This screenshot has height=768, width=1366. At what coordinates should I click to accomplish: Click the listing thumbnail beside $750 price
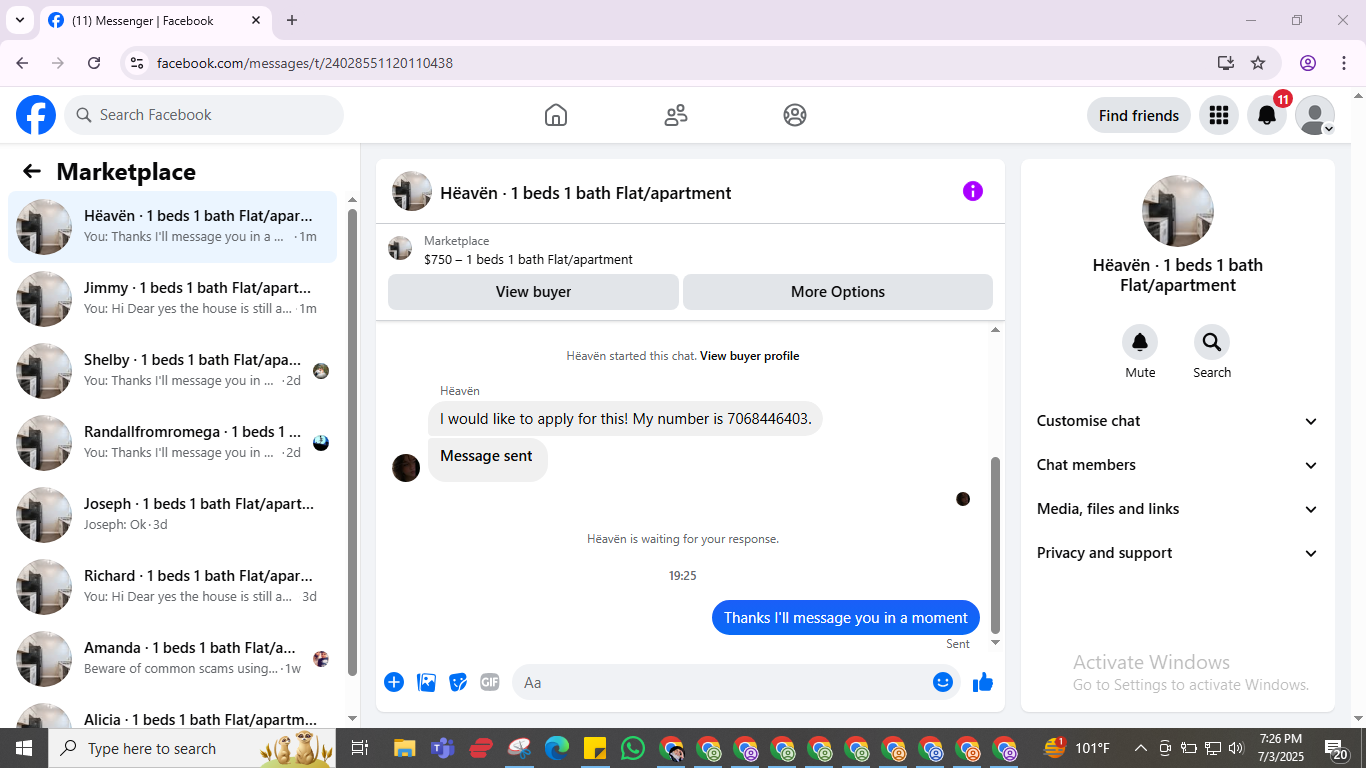[x=400, y=248]
